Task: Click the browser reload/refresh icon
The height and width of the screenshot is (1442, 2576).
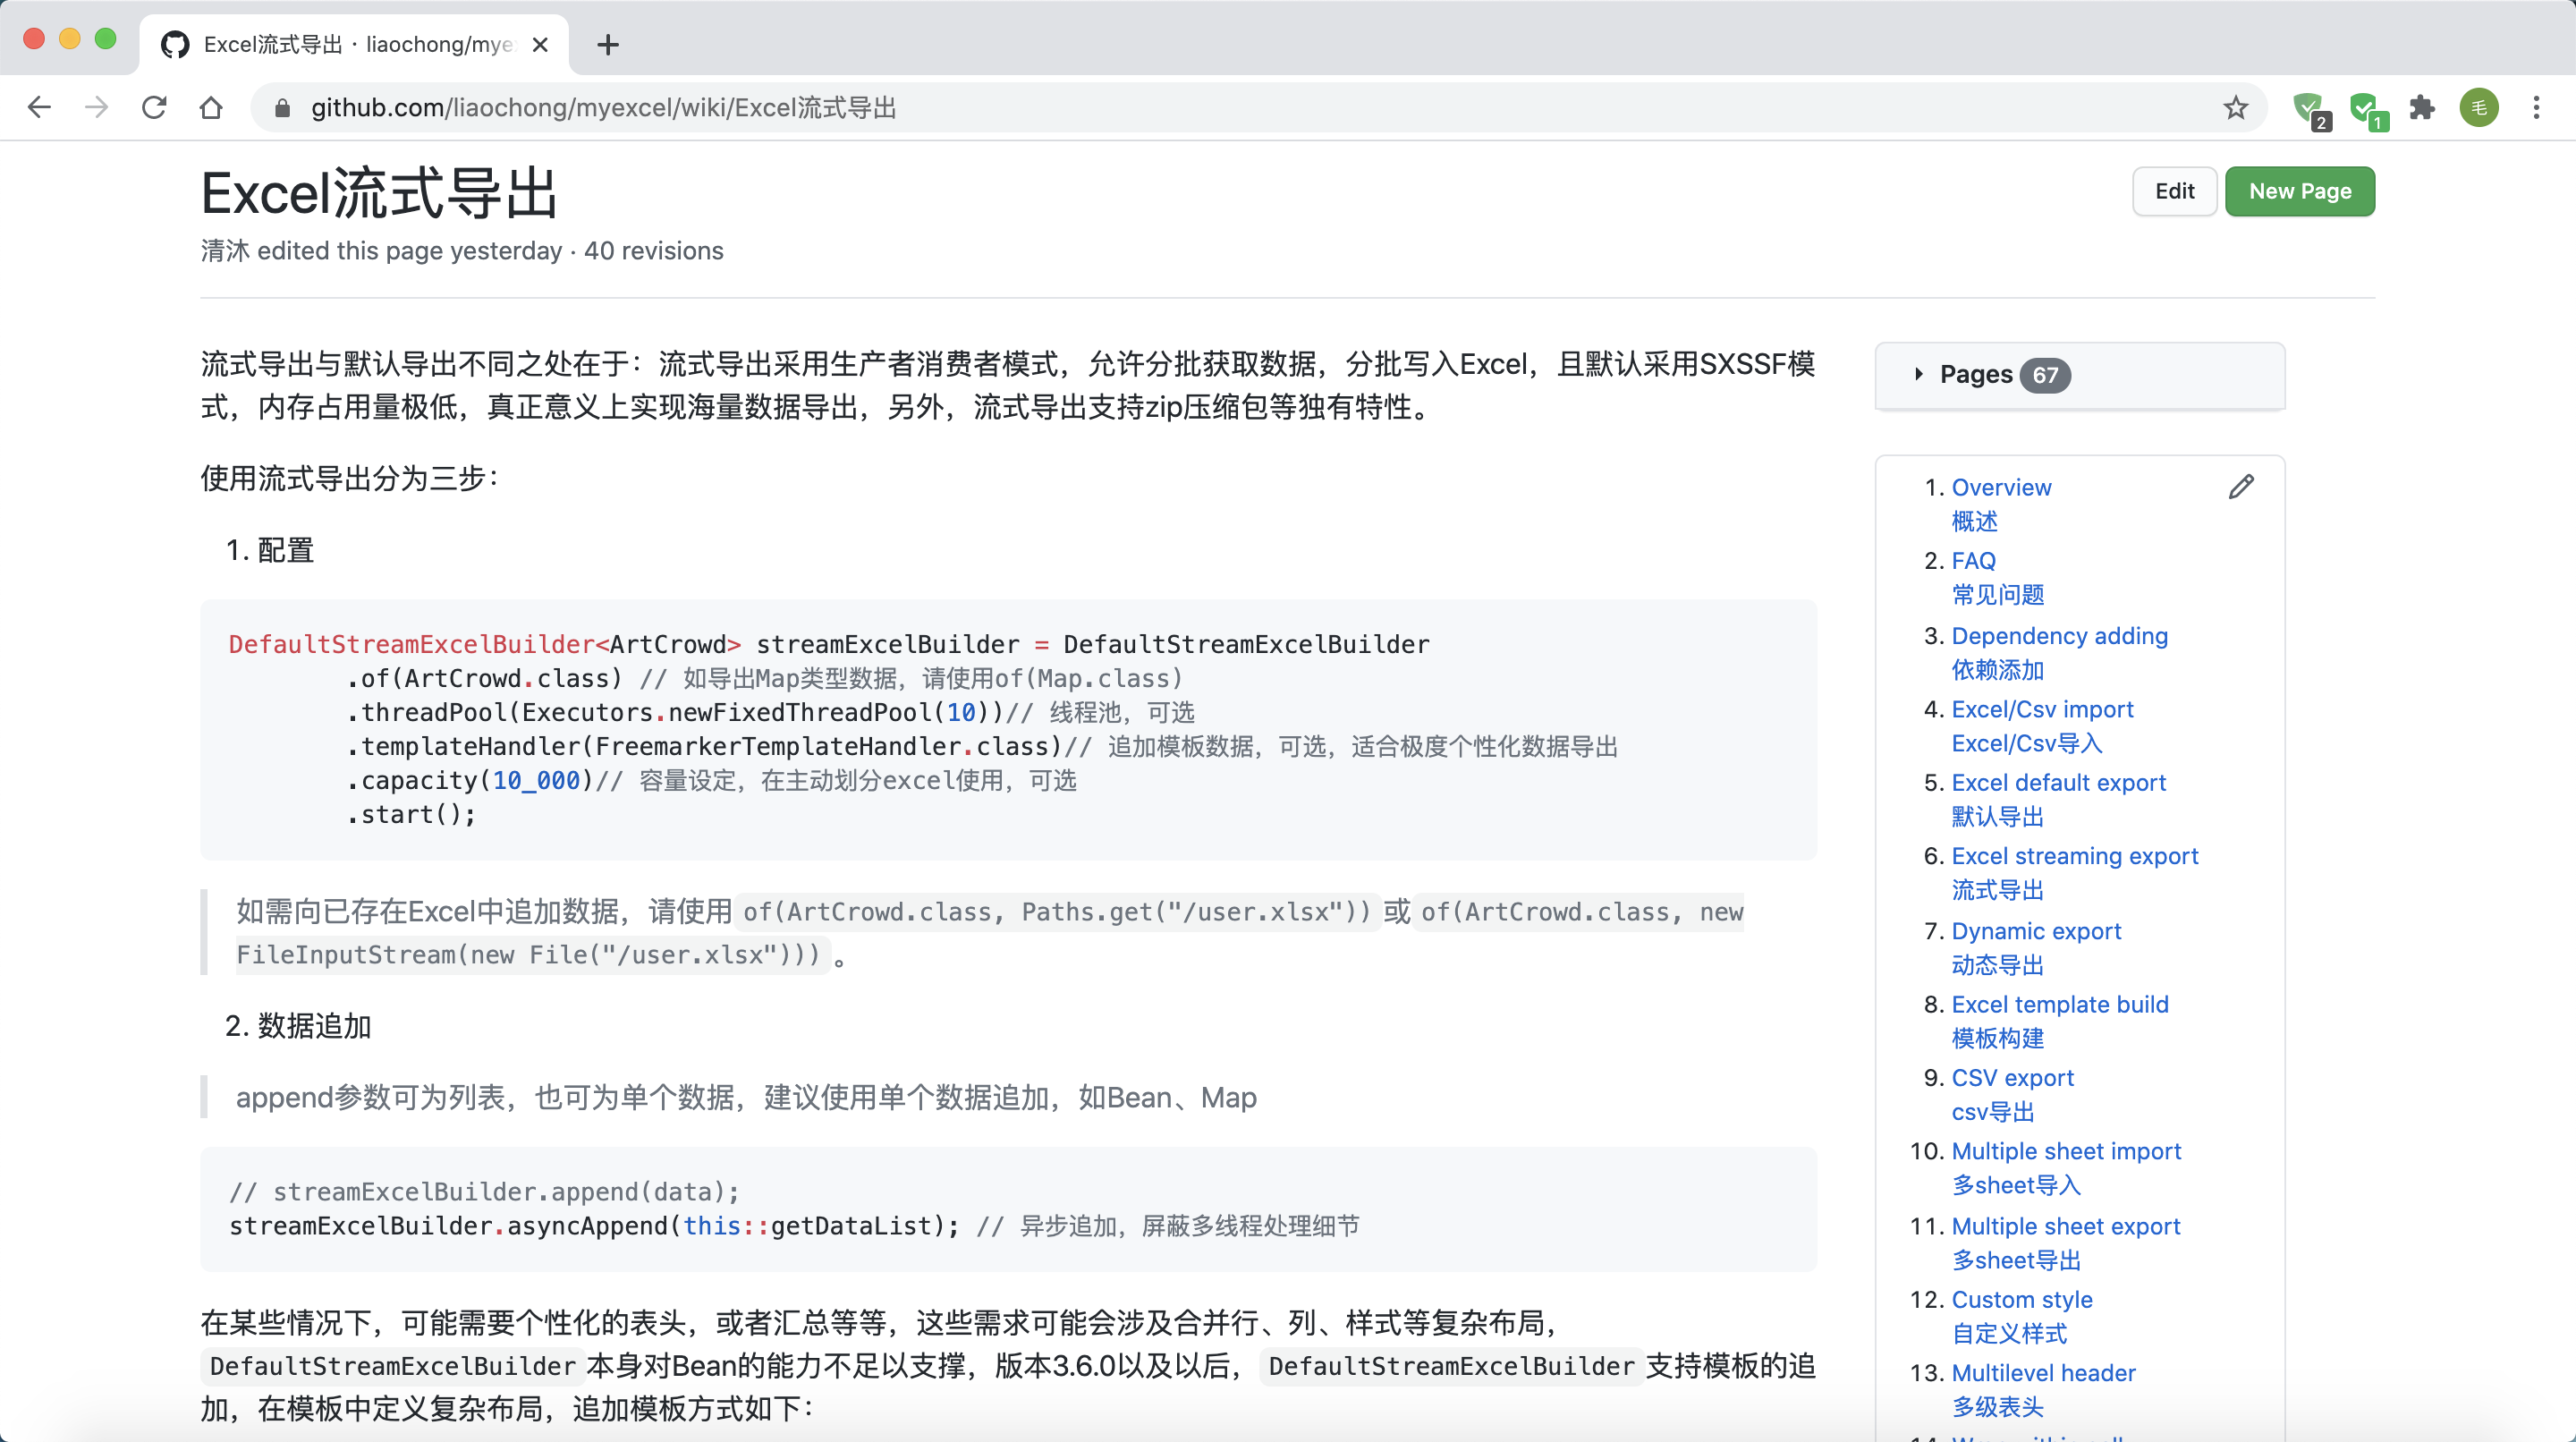Action: click(x=156, y=108)
